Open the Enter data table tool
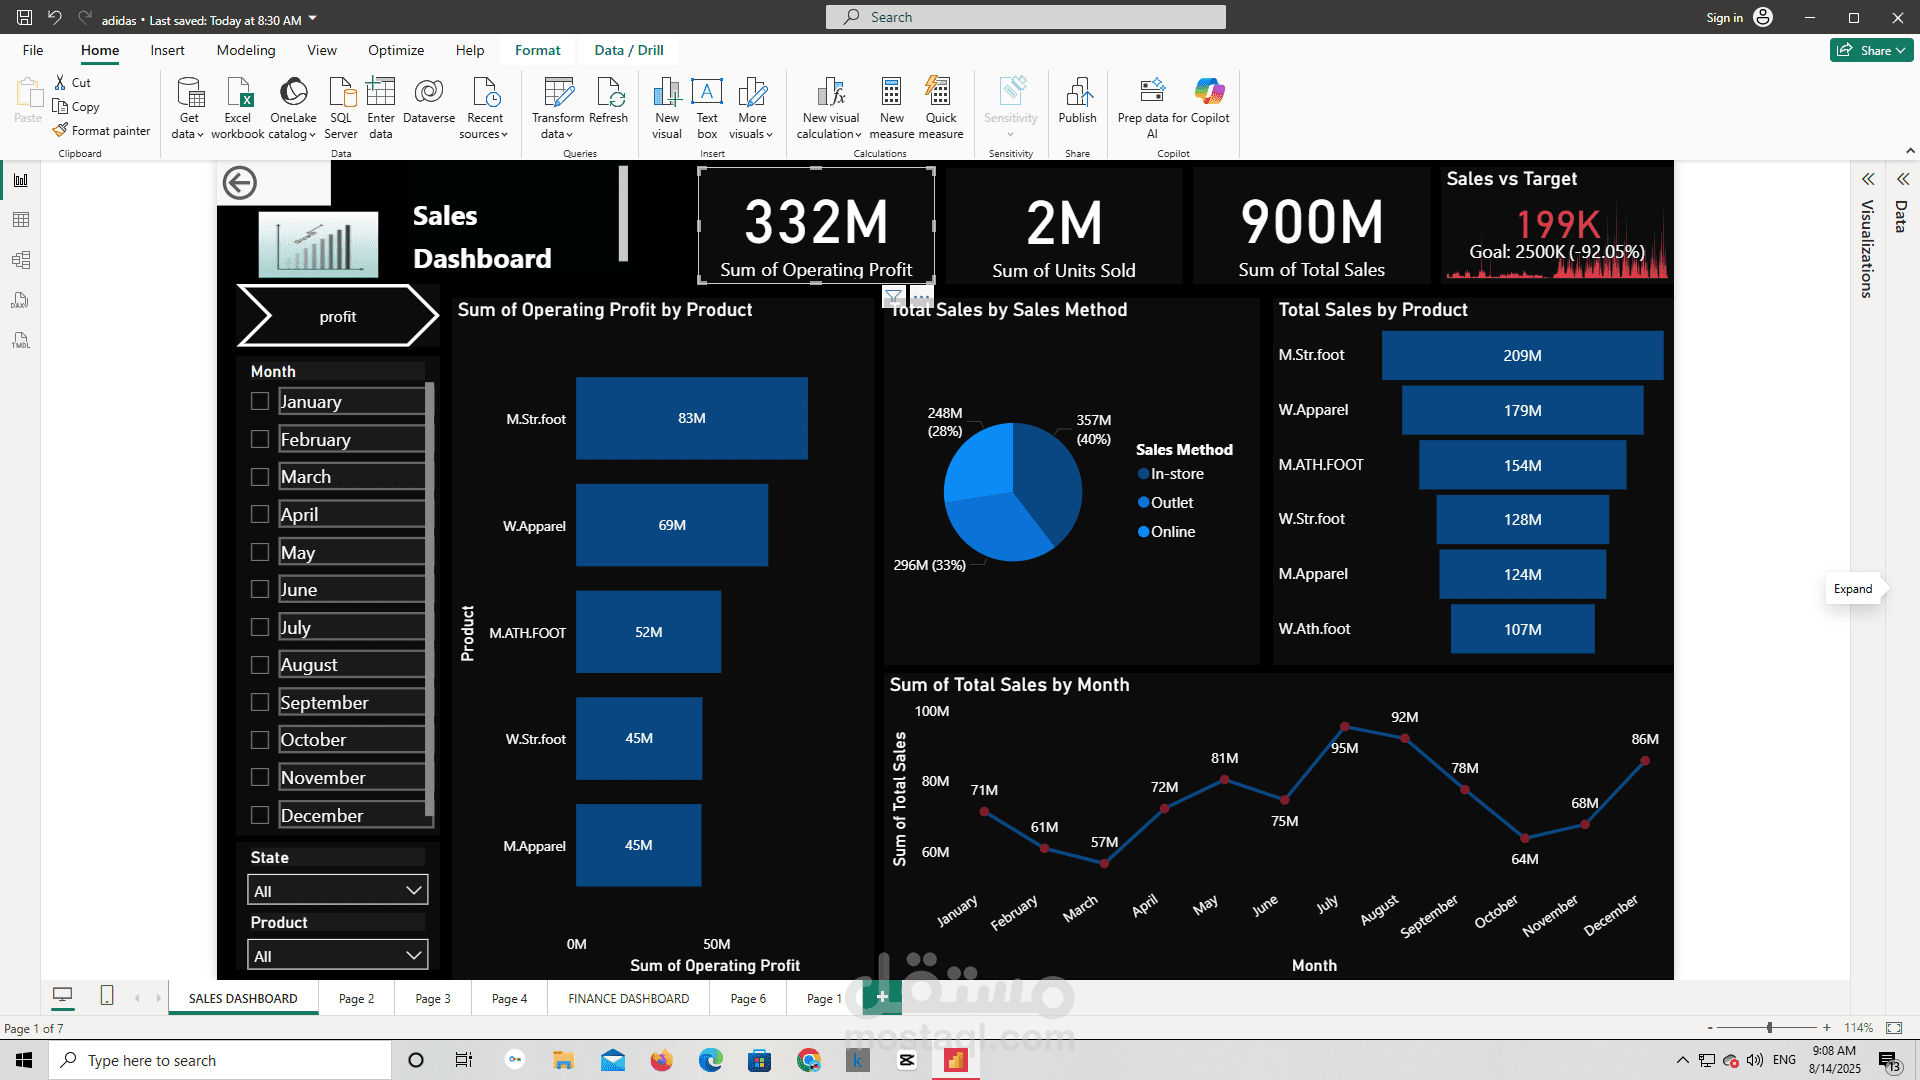The image size is (1920, 1080). (x=381, y=108)
